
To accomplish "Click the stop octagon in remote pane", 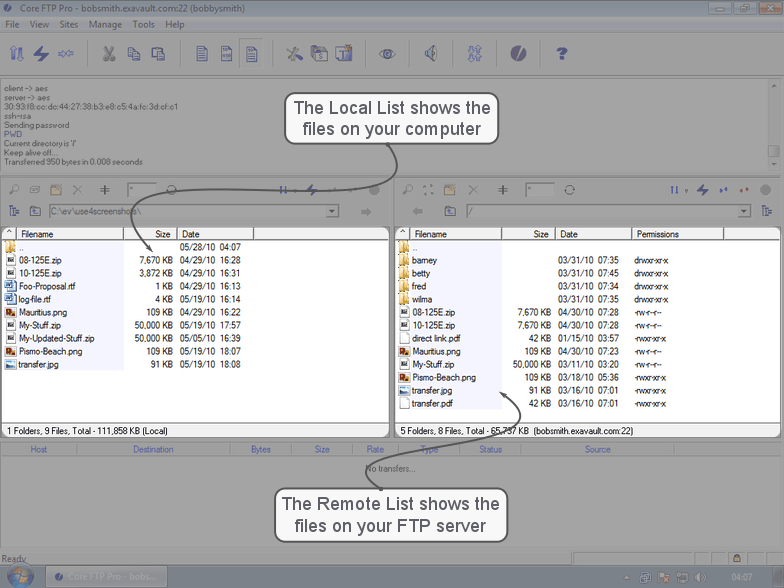I will 765,190.
